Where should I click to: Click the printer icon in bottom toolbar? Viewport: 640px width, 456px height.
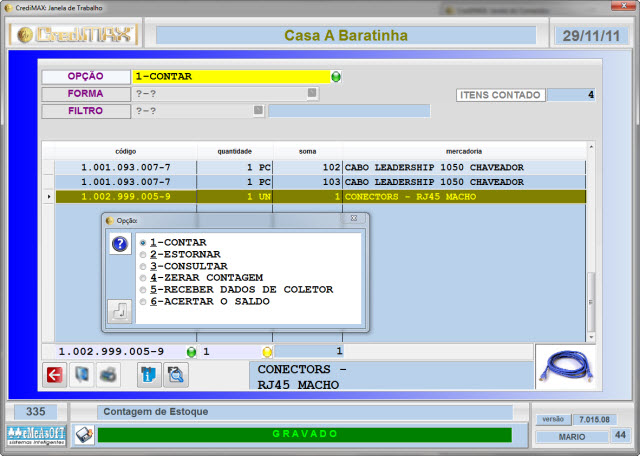click(x=108, y=375)
